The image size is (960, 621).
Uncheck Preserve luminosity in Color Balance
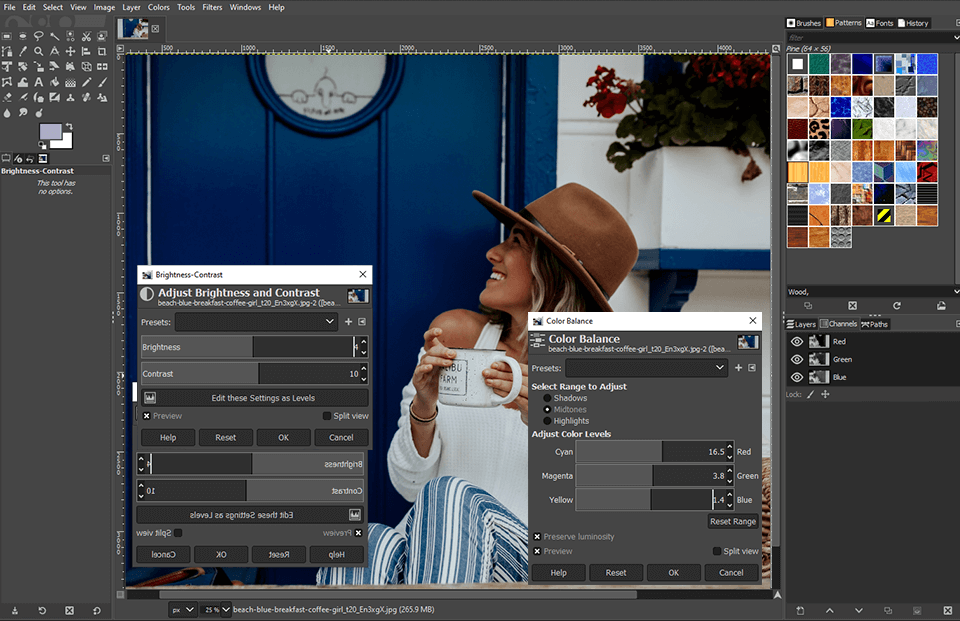click(x=537, y=537)
